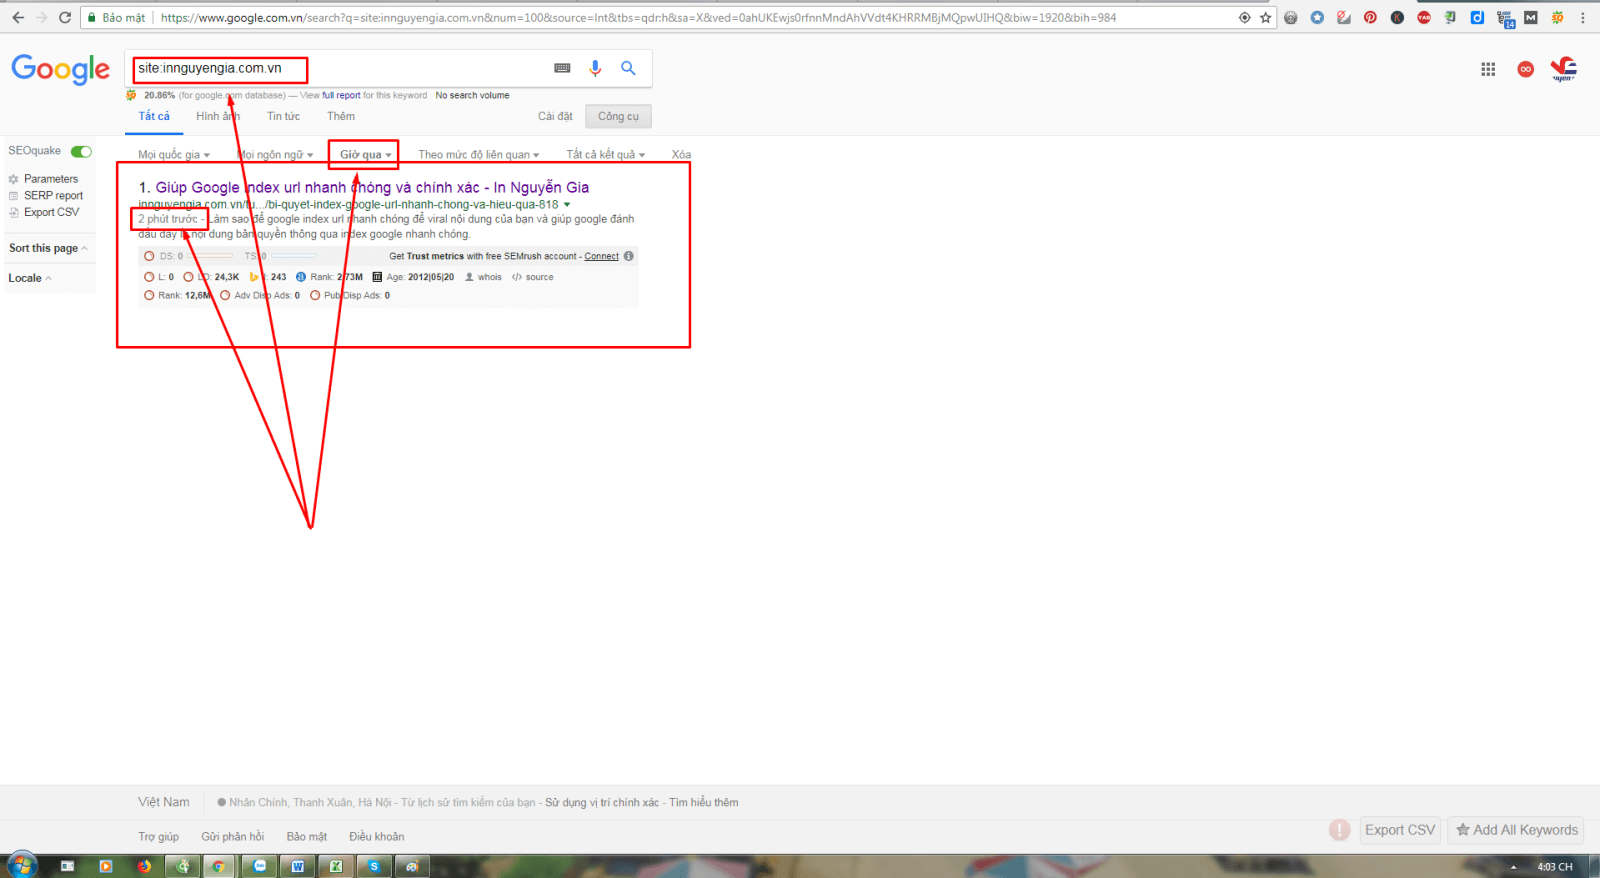Open the Mọi ngôn ngữ dropdown
The image size is (1600, 878).
click(275, 155)
